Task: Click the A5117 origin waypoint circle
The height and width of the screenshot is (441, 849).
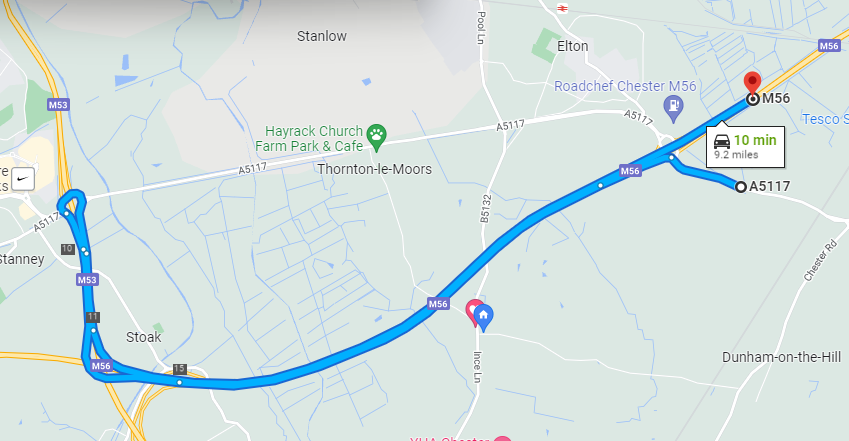Action: tap(740, 187)
